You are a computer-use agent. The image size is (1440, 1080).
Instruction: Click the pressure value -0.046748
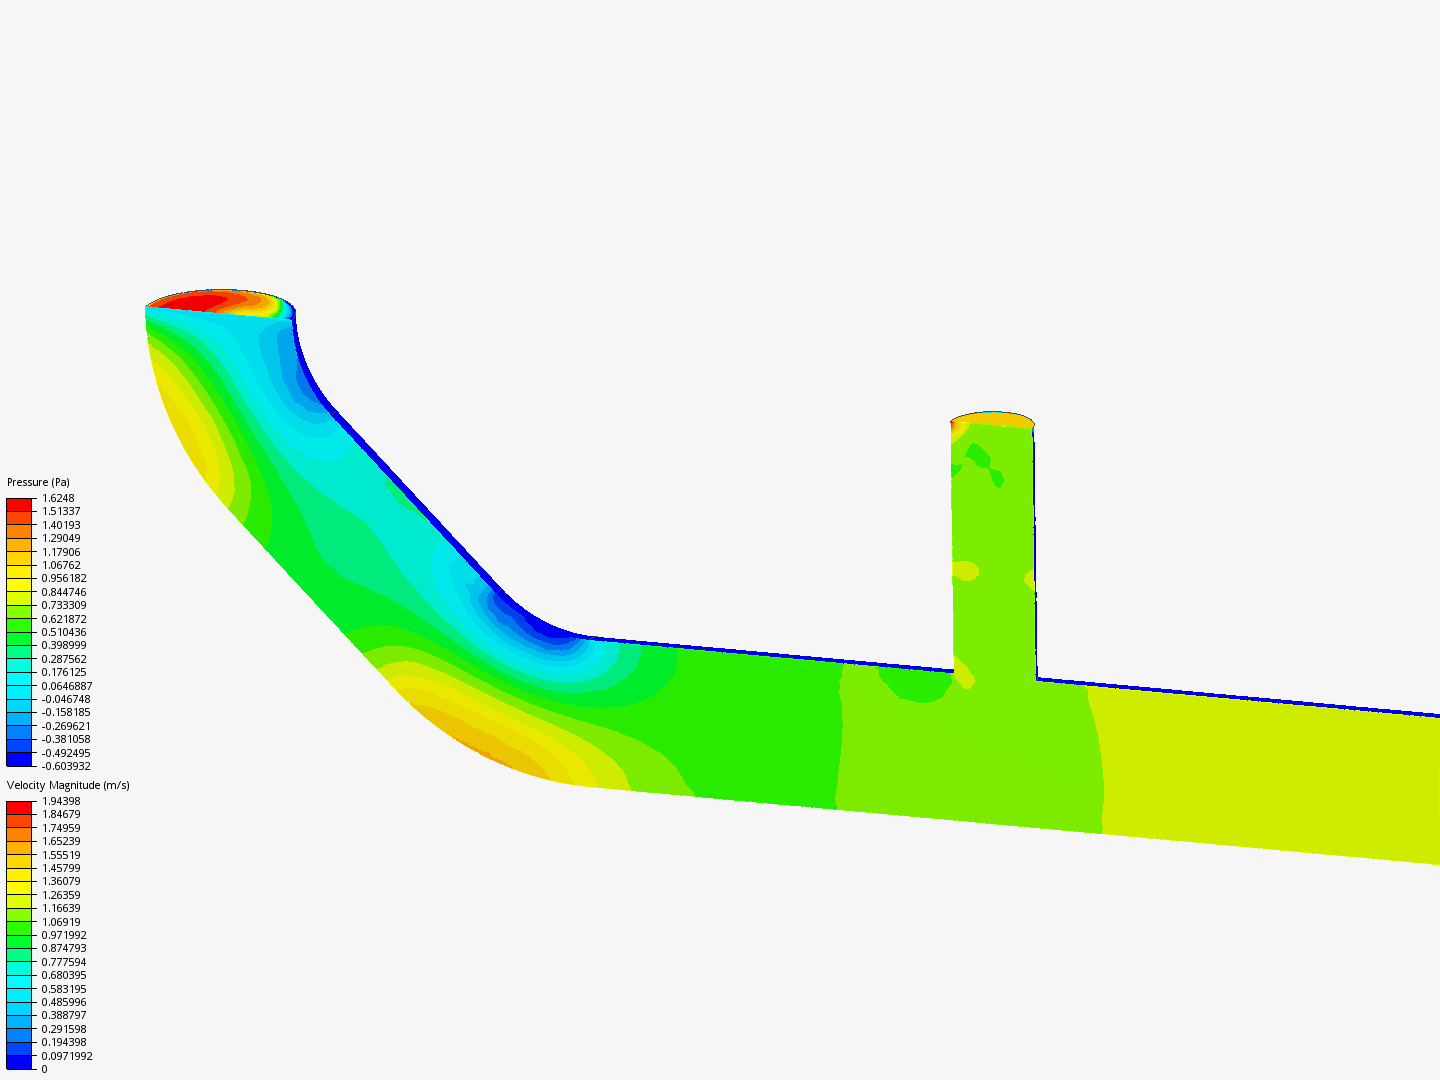[x=66, y=699]
